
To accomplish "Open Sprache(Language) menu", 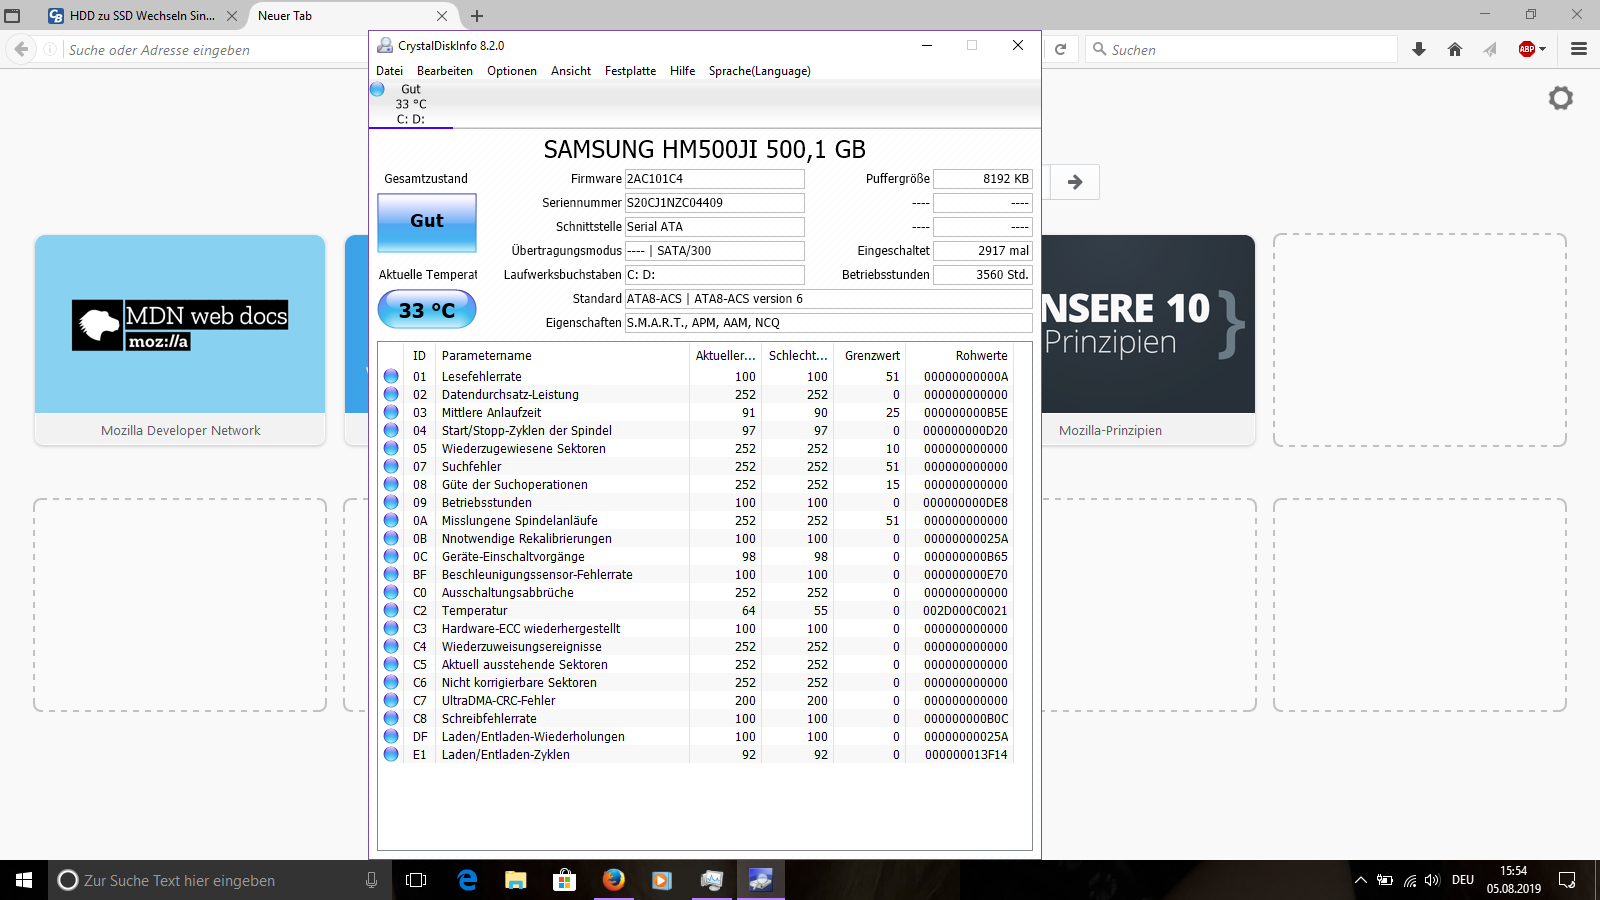I will (x=759, y=71).
